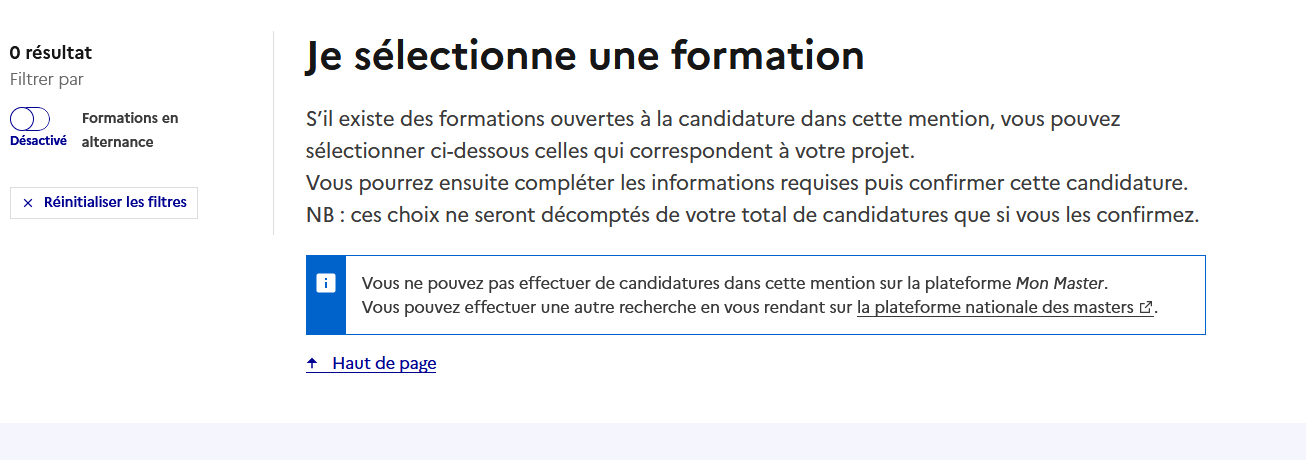Click the info icon in the blue alert

(x=326, y=283)
